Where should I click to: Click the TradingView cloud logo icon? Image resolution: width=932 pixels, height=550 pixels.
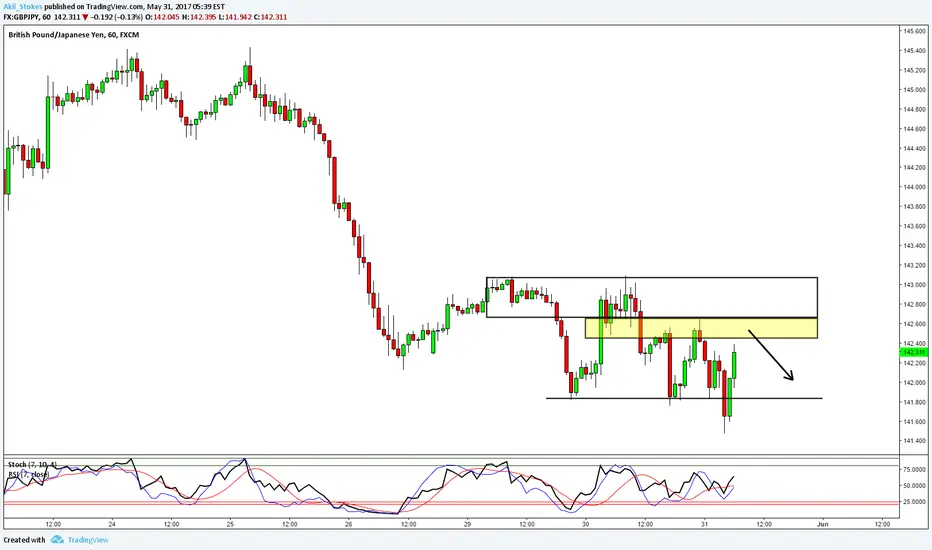coord(57,539)
